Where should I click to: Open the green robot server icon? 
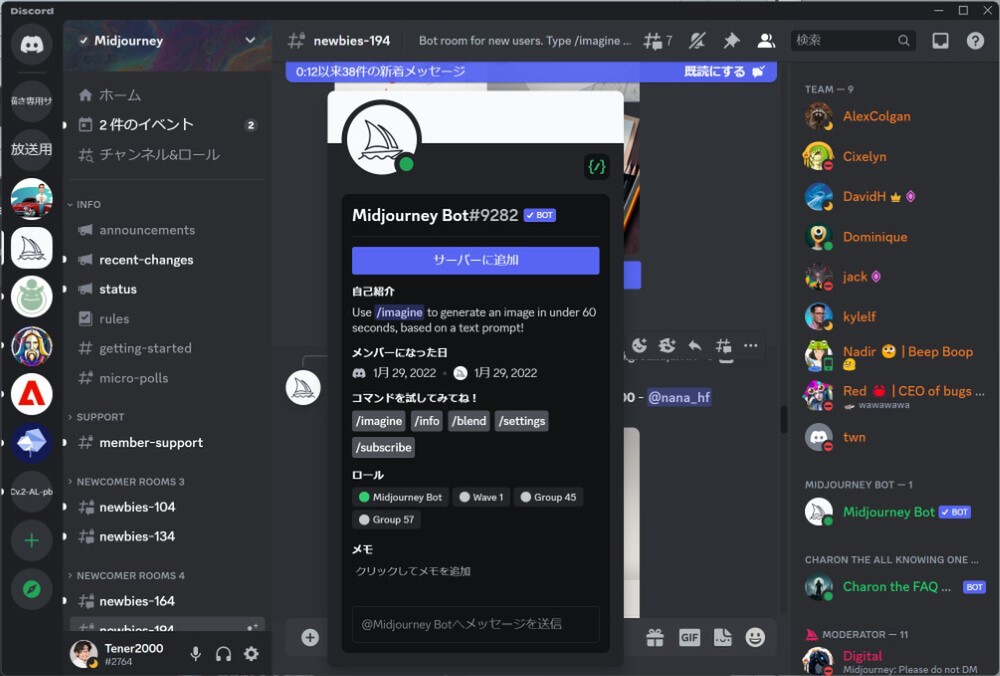(x=31, y=297)
